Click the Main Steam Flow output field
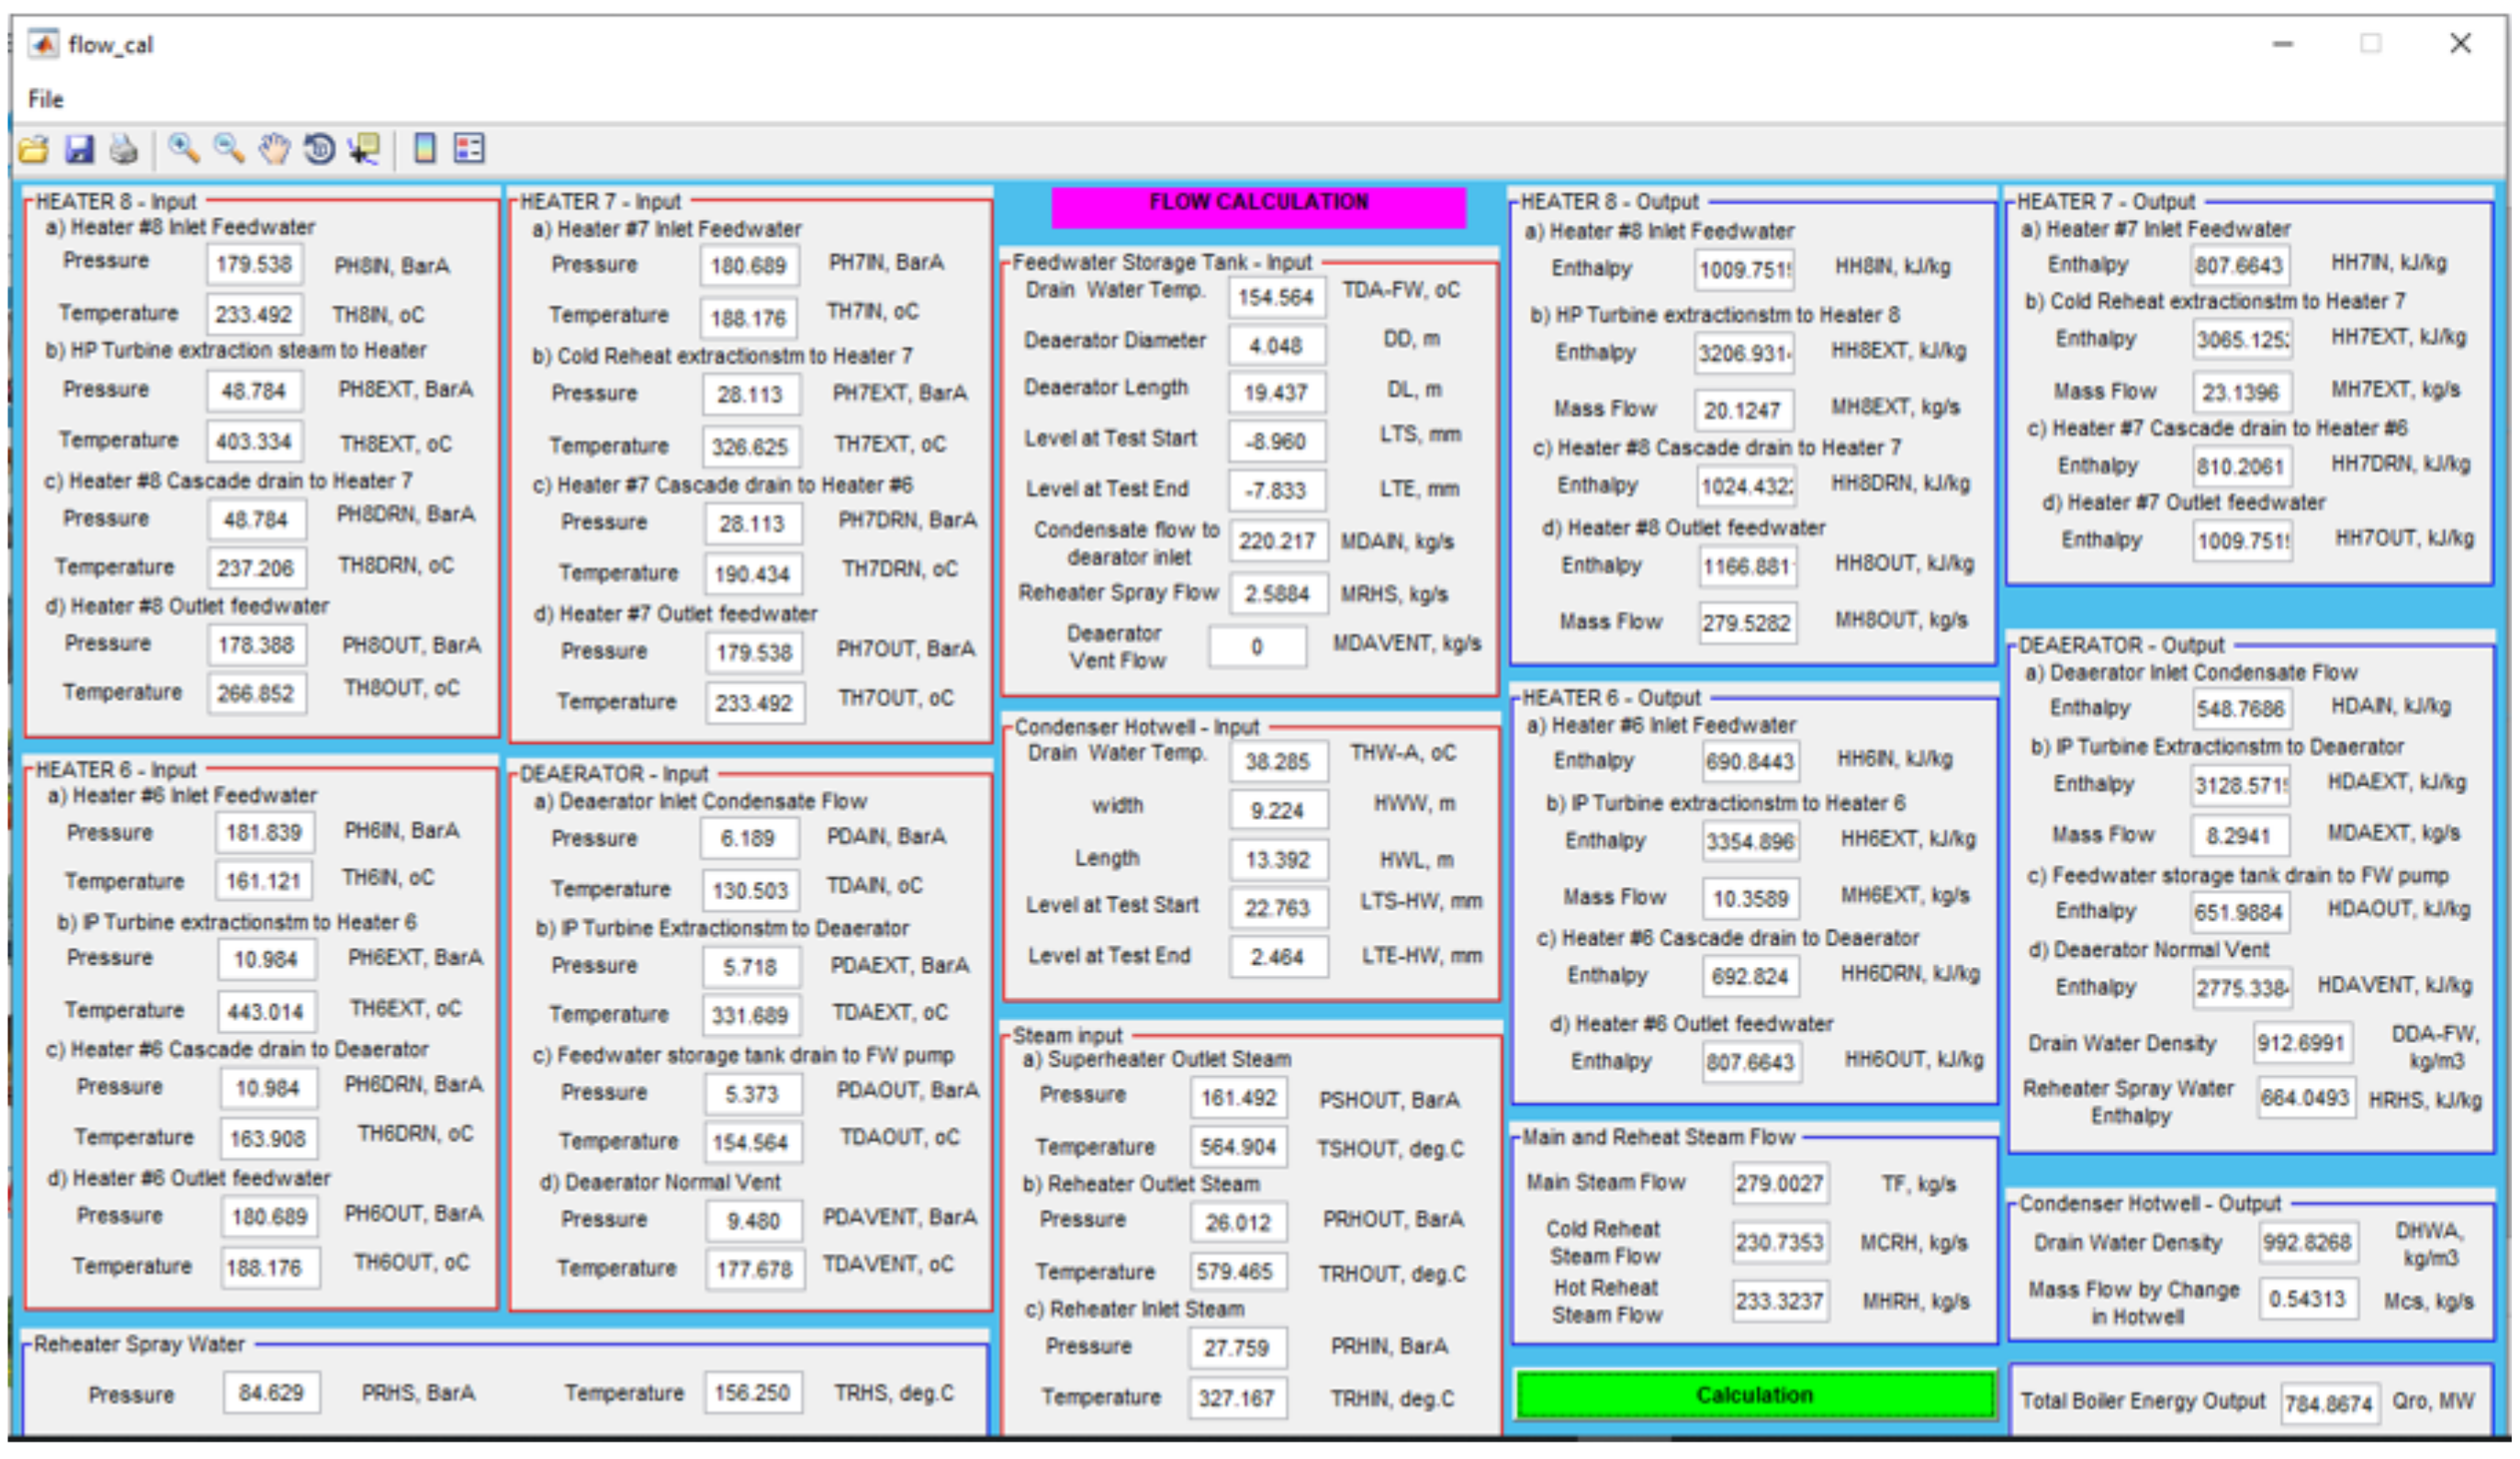This screenshot has height=1459, width=2520. point(1779,1184)
